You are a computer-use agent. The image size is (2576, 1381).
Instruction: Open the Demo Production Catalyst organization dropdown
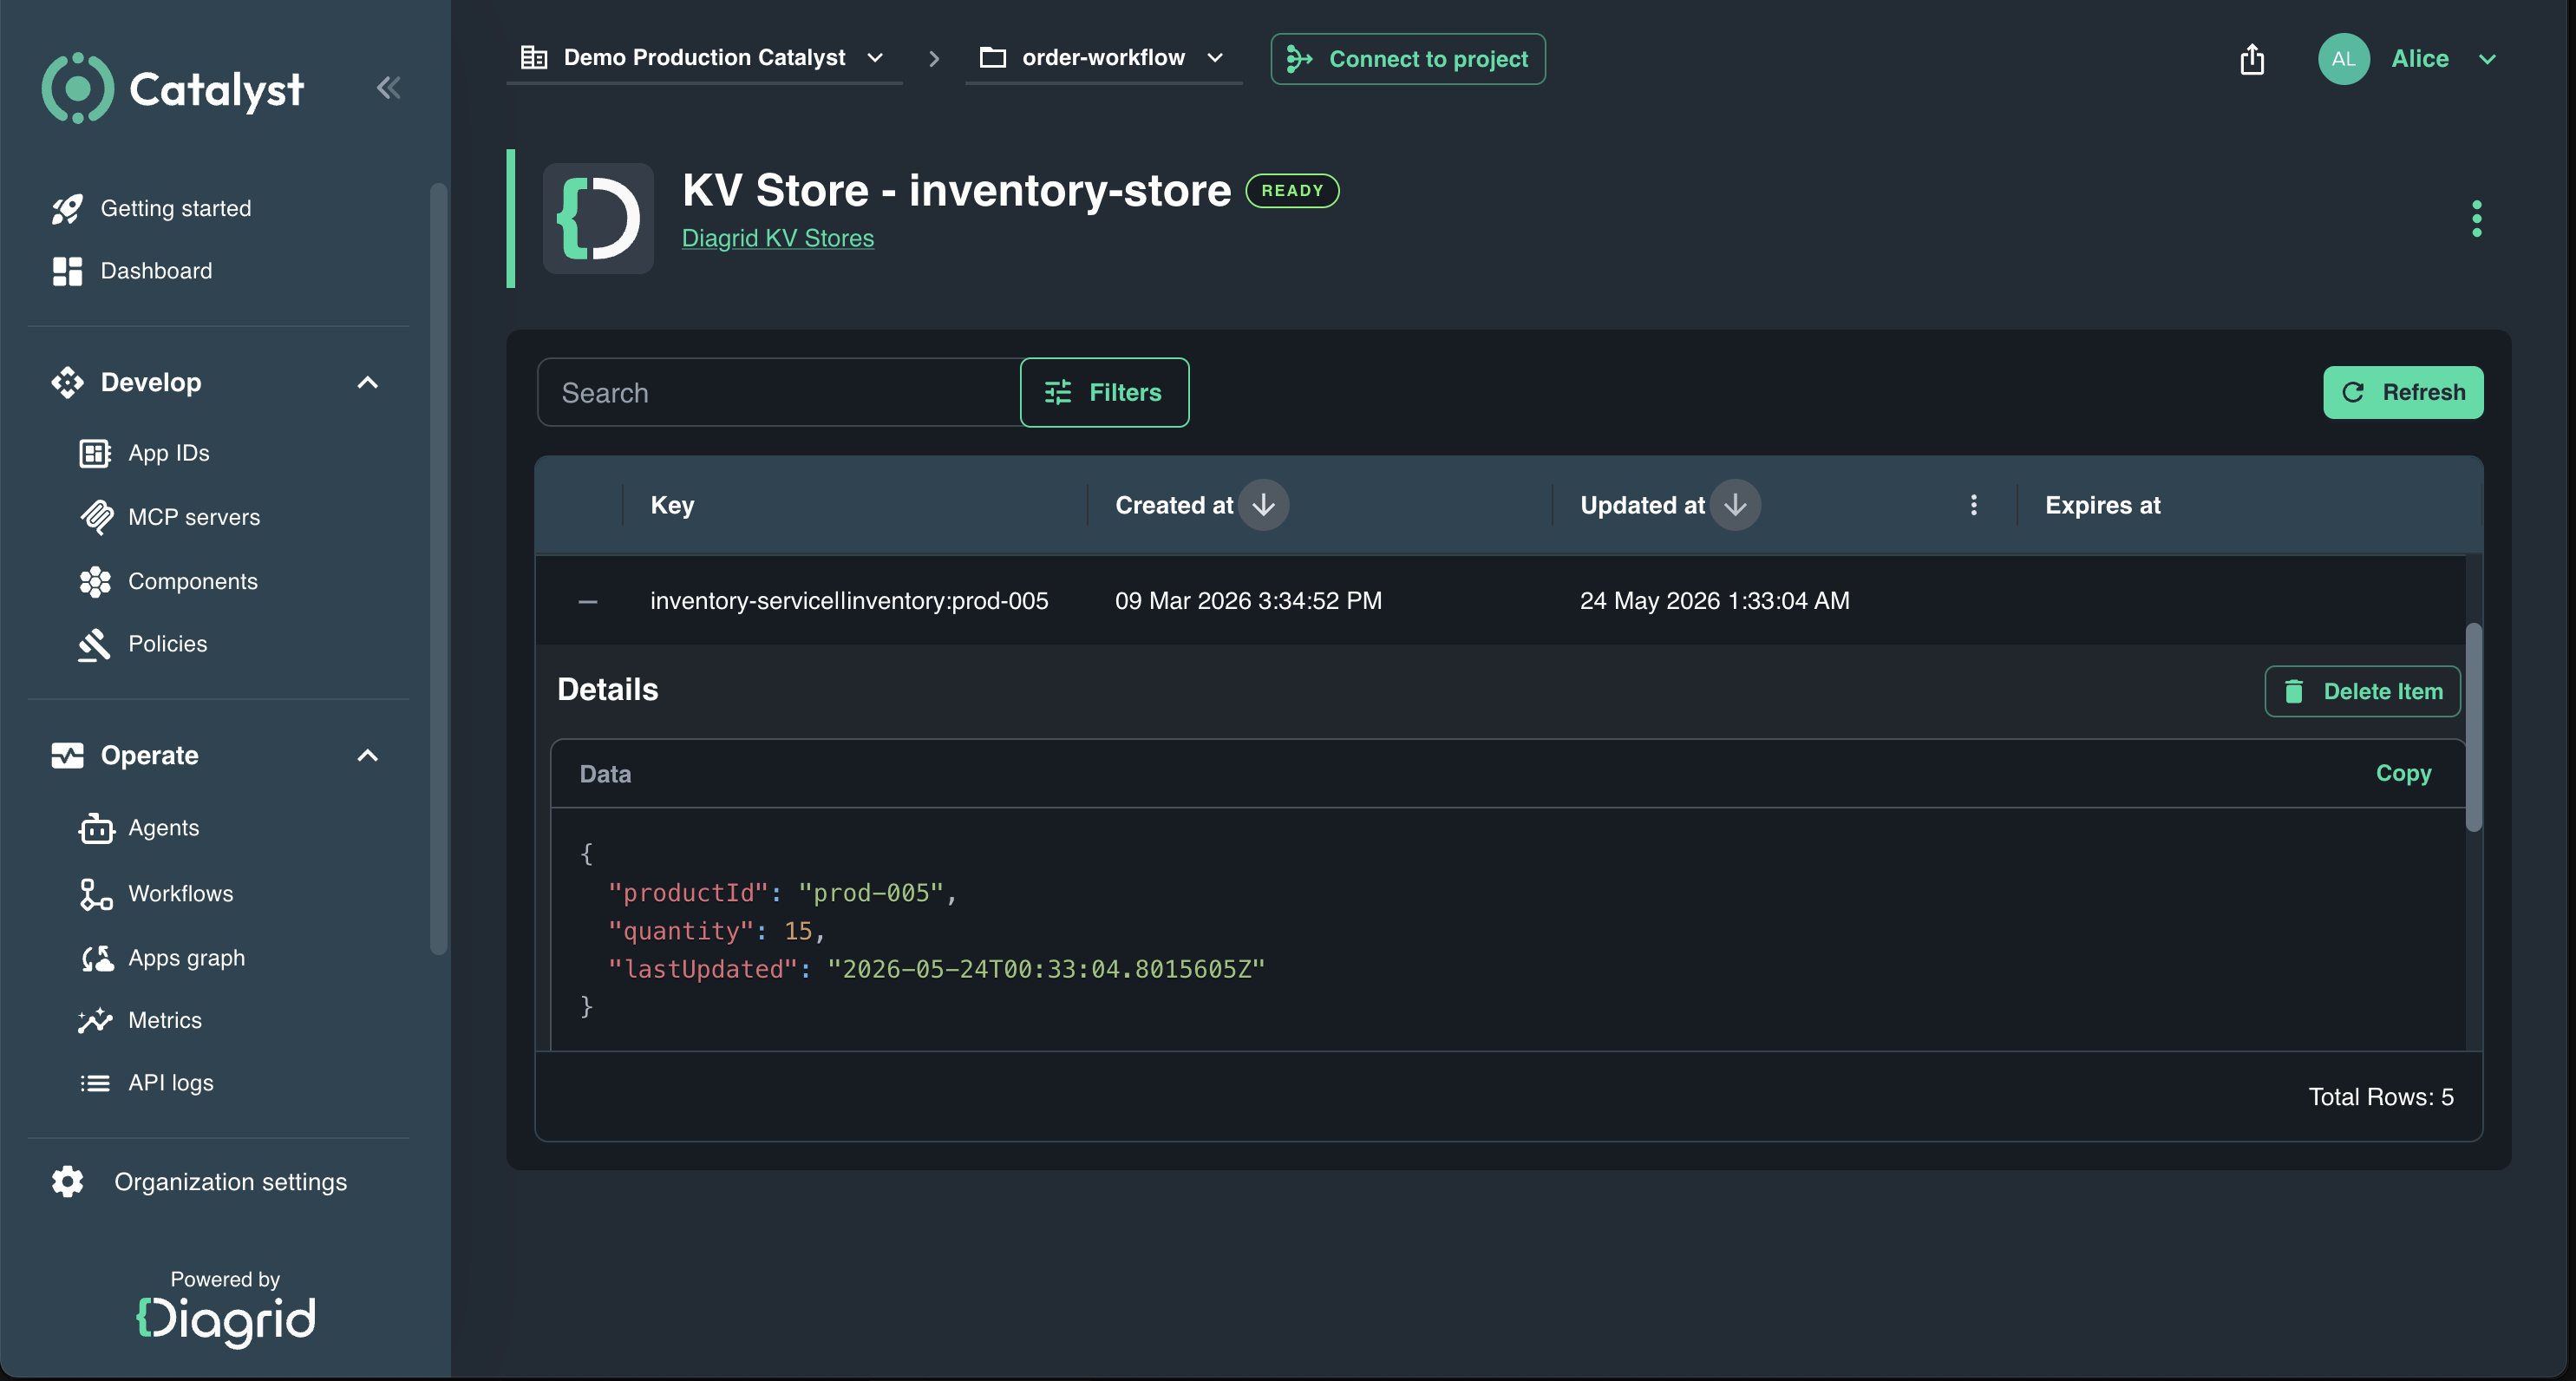(703, 58)
